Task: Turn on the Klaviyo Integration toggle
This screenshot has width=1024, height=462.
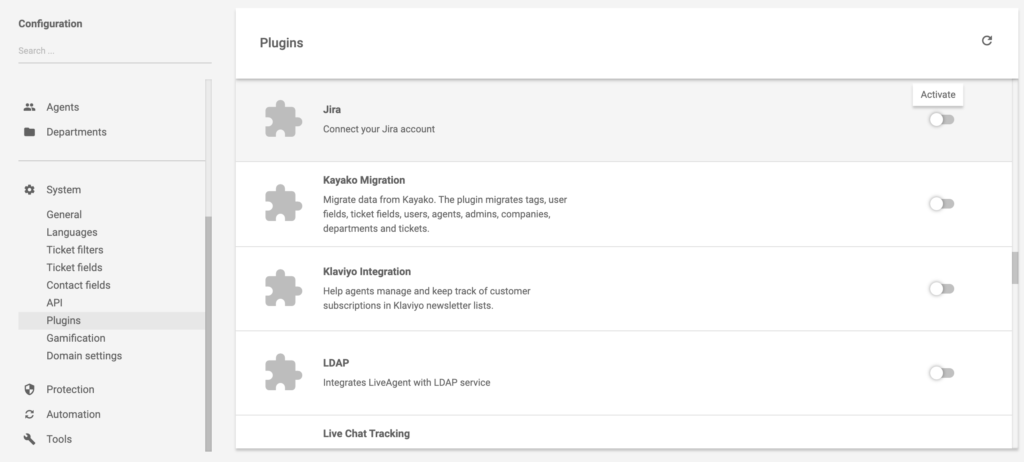Action: coord(942,289)
